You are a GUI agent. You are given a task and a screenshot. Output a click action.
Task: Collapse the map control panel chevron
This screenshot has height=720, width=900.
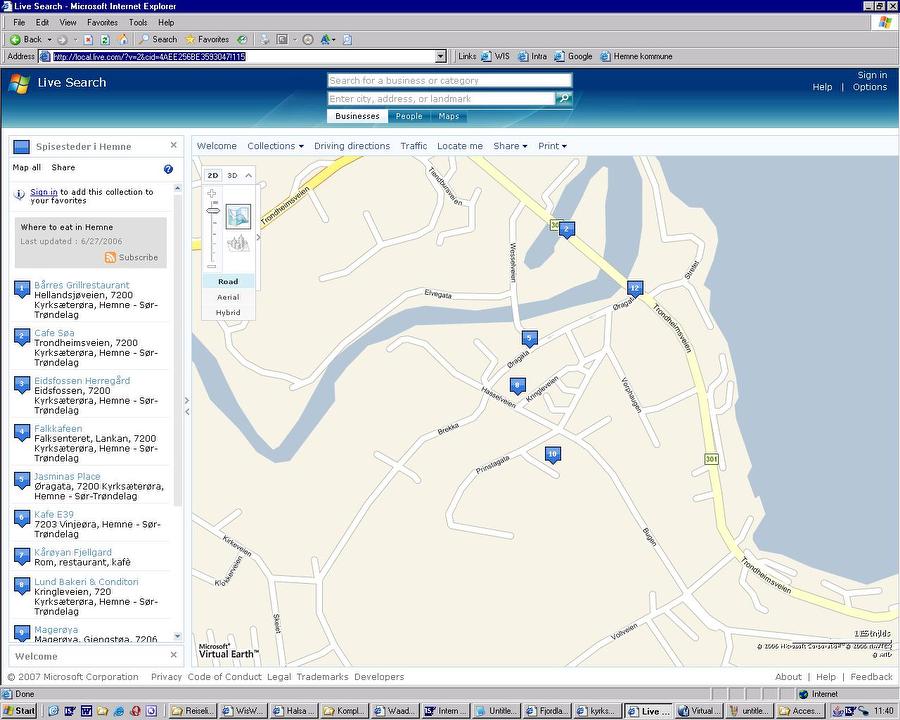coord(249,175)
